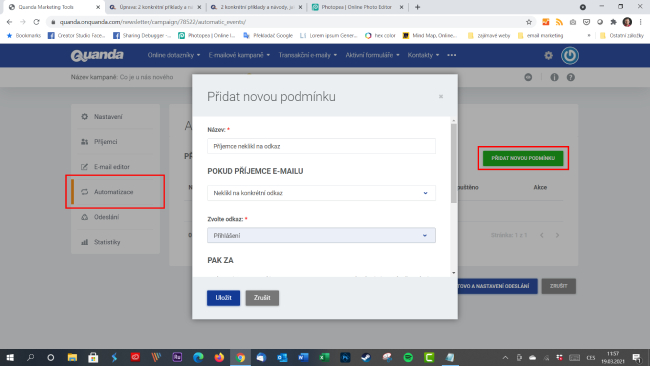The height and width of the screenshot is (366, 650).
Task: Expand the Neklikl na konkrétní odkaz dropdown
Action: (x=321, y=193)
